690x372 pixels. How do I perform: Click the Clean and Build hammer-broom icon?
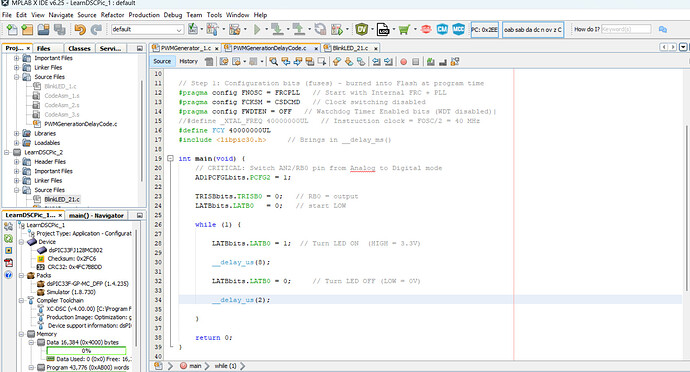[x=235, y=29]
